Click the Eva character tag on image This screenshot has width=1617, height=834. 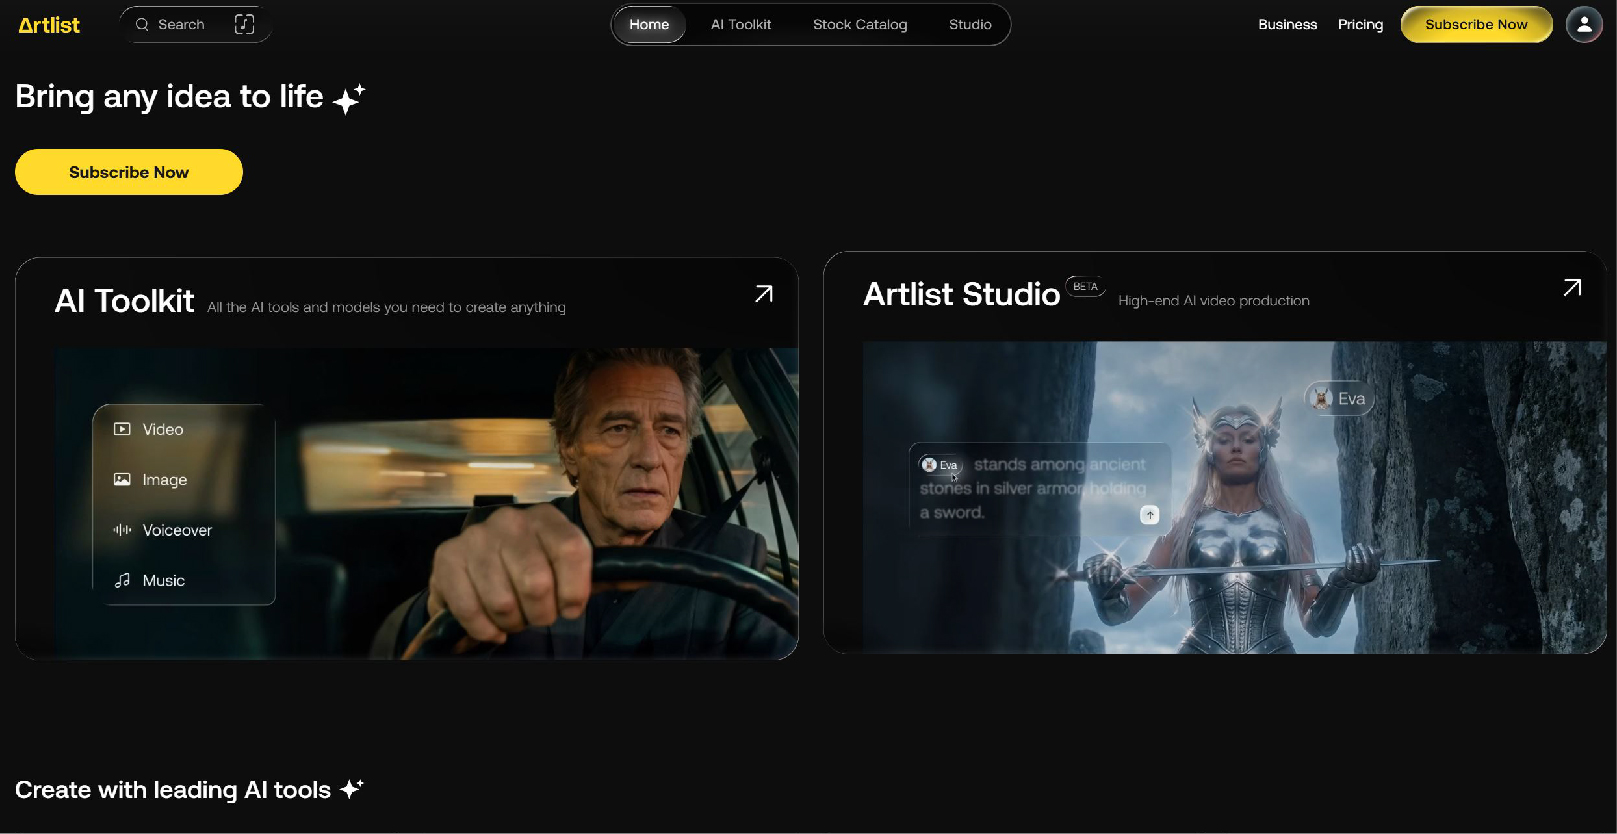[x=1339, y=398]
